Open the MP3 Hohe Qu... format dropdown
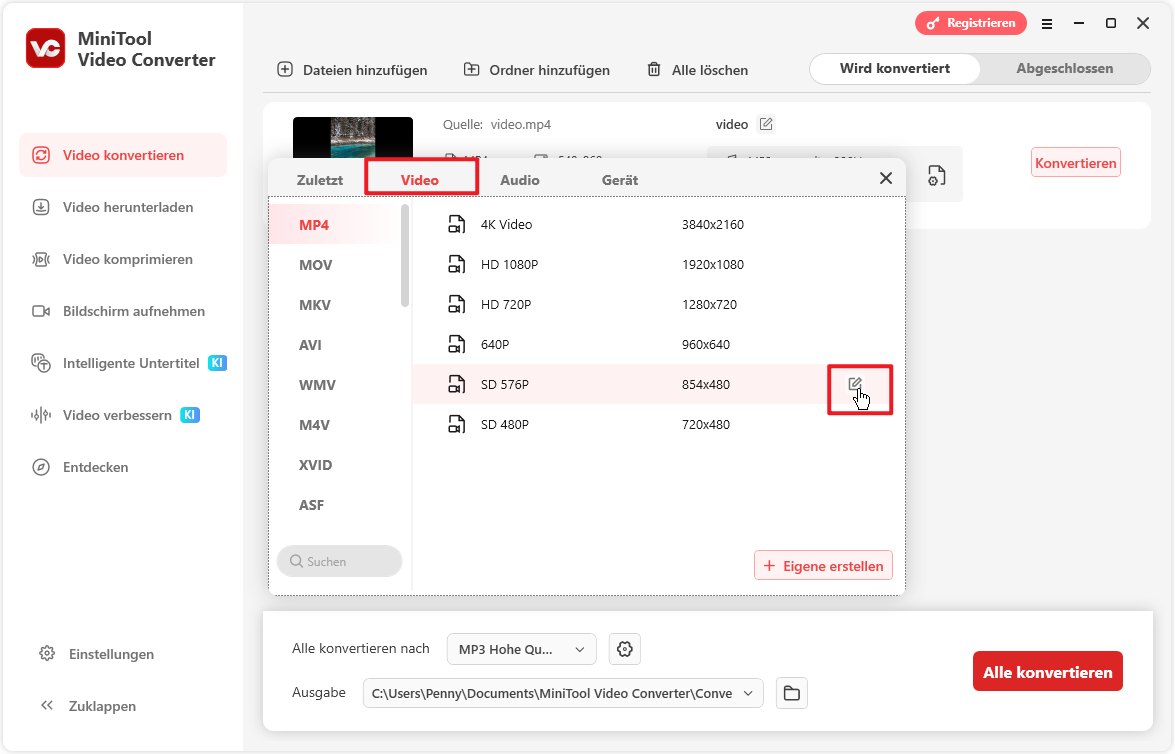 pos(522,649)
